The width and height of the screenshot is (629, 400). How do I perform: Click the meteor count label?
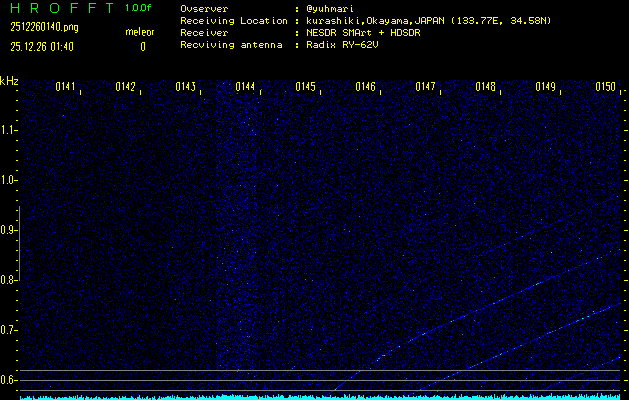point(140,32)
